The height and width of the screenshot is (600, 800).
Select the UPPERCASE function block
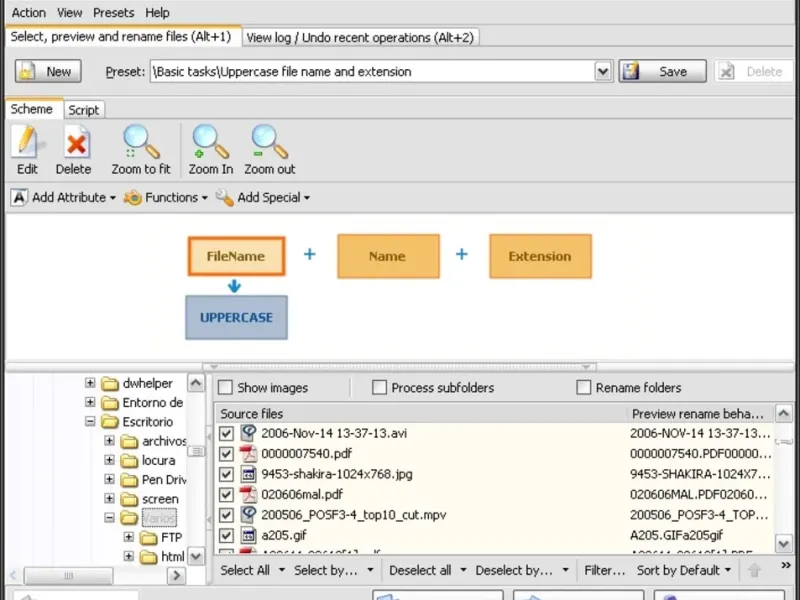pos(236,317)
